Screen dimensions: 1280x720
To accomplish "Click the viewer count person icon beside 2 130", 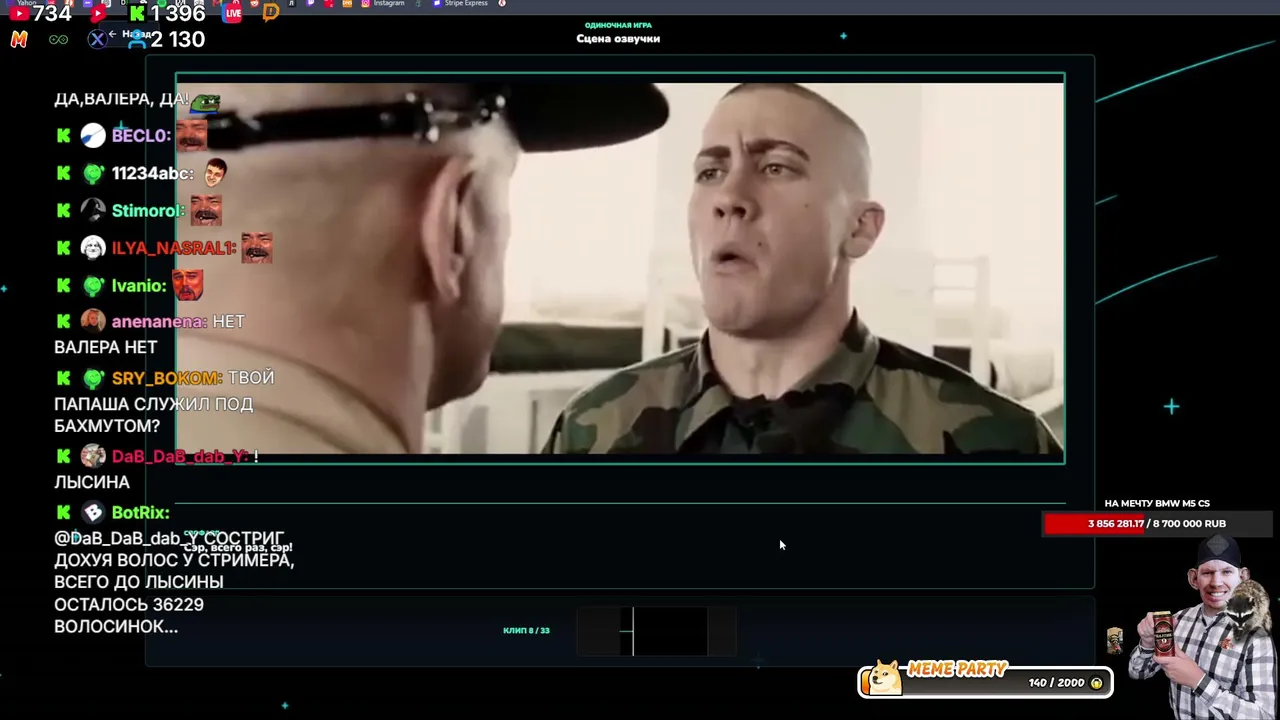I will click(138, 40).
